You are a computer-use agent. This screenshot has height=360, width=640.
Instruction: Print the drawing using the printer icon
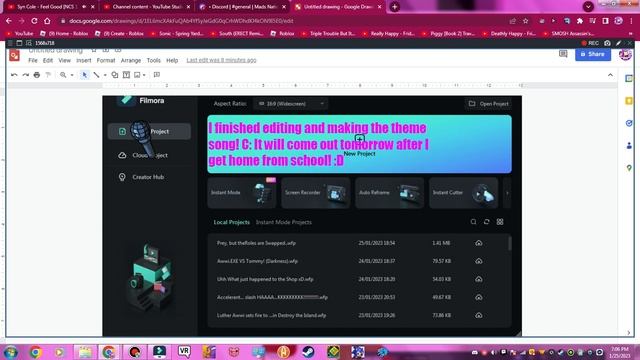click(x=37, y=75)
